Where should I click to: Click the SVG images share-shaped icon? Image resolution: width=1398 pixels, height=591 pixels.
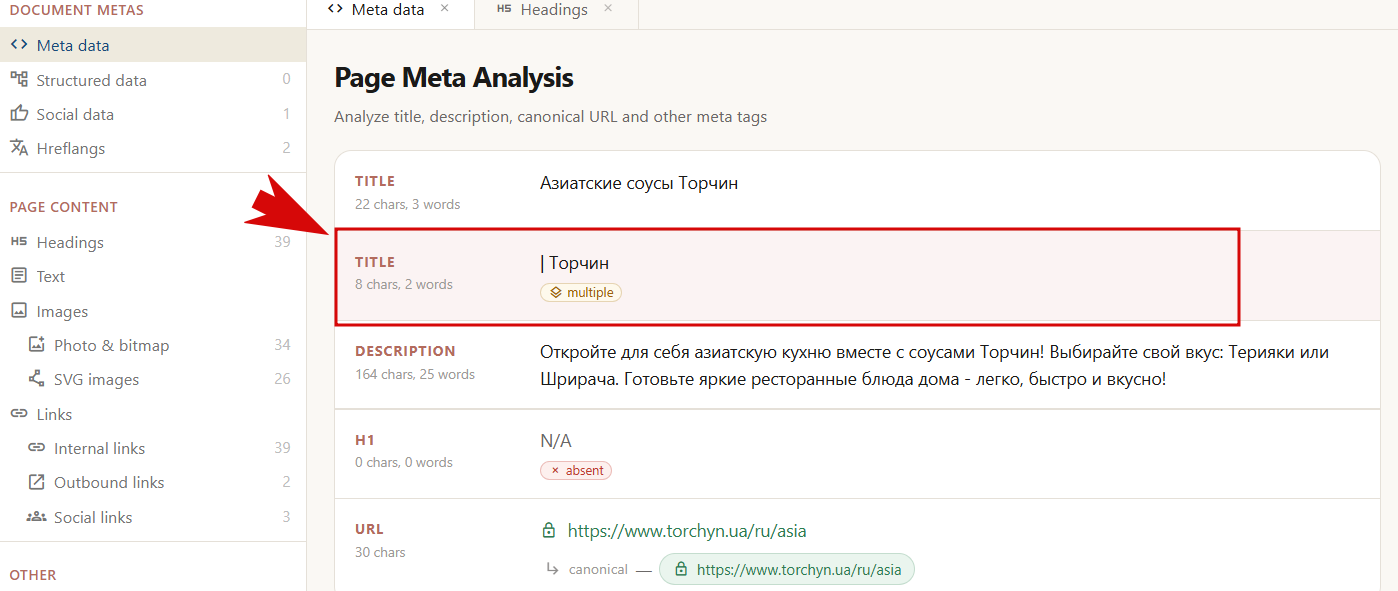click(x=37, y=379)
